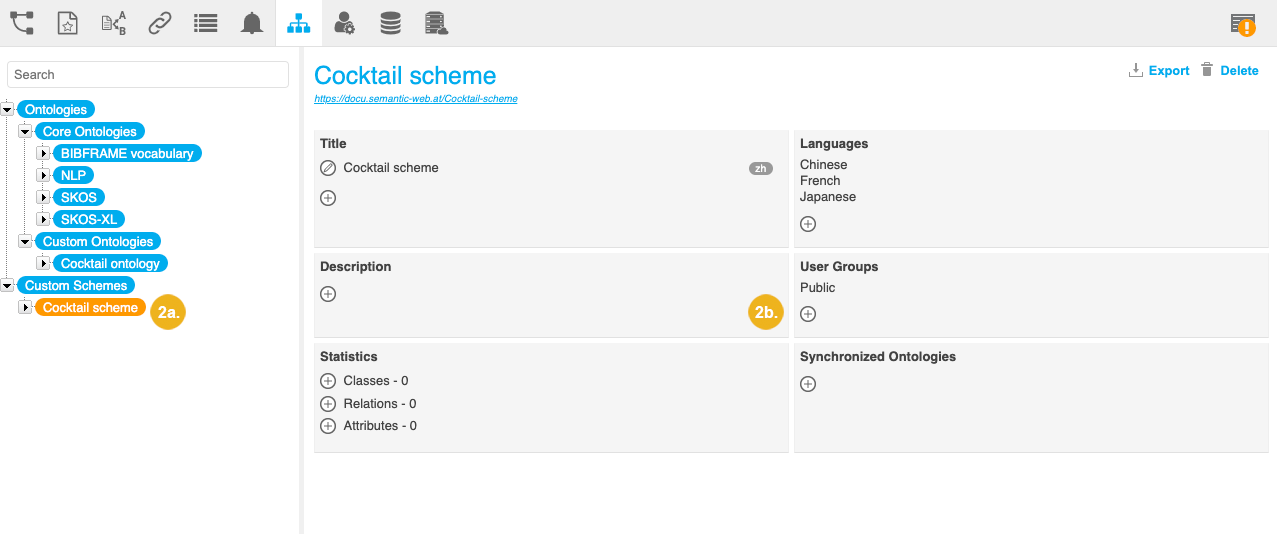Open the document A/B comparison icon
This screenshot has width=1277, height=534.
pos(113,23)
